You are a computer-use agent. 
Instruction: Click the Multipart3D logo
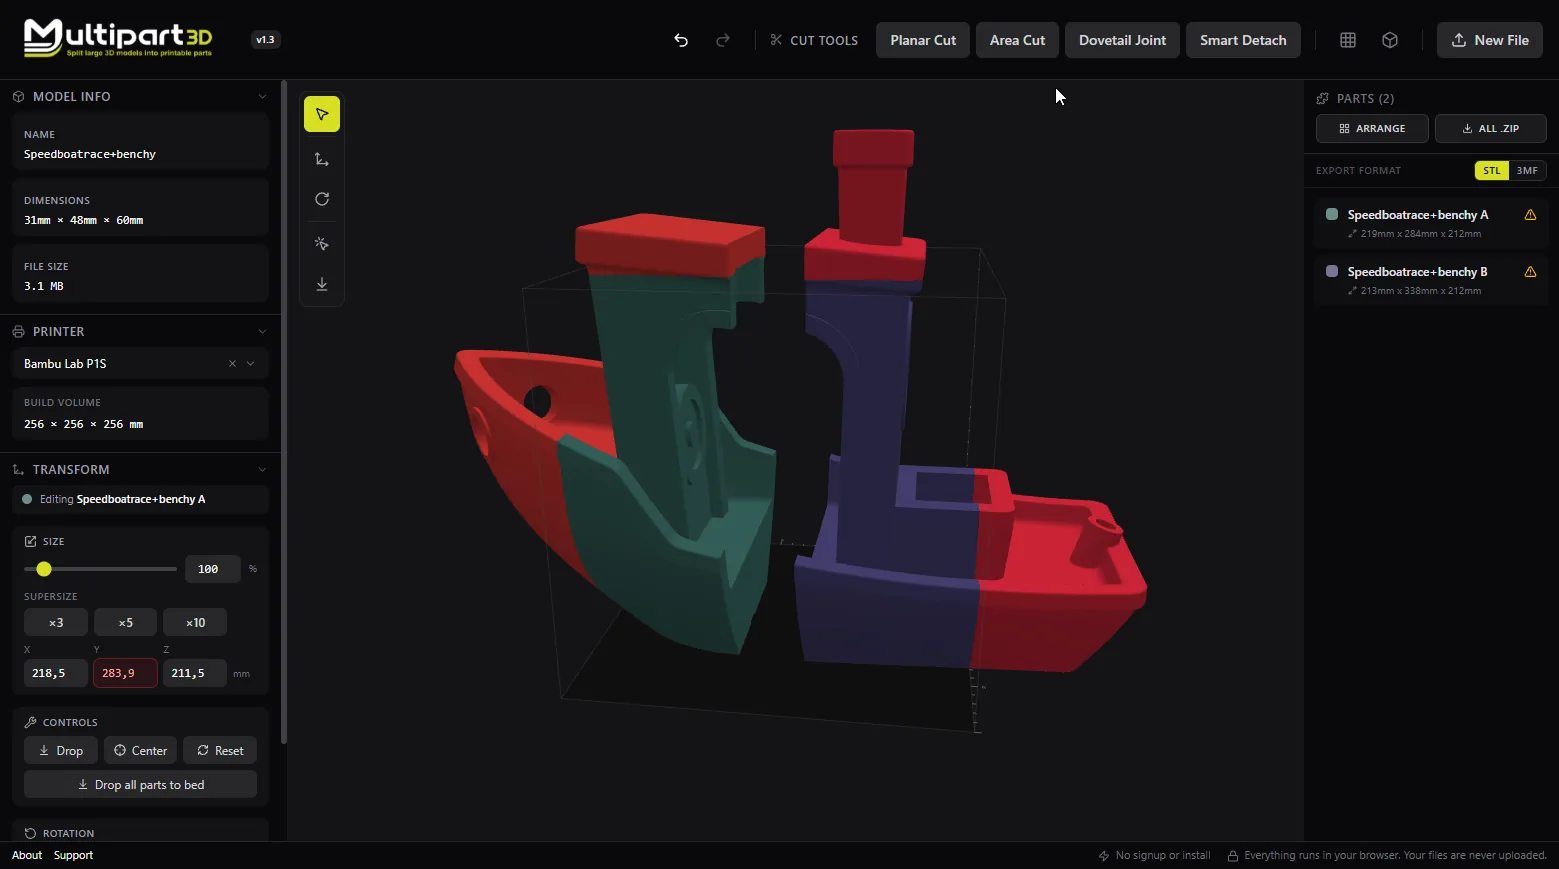[118, 39]
